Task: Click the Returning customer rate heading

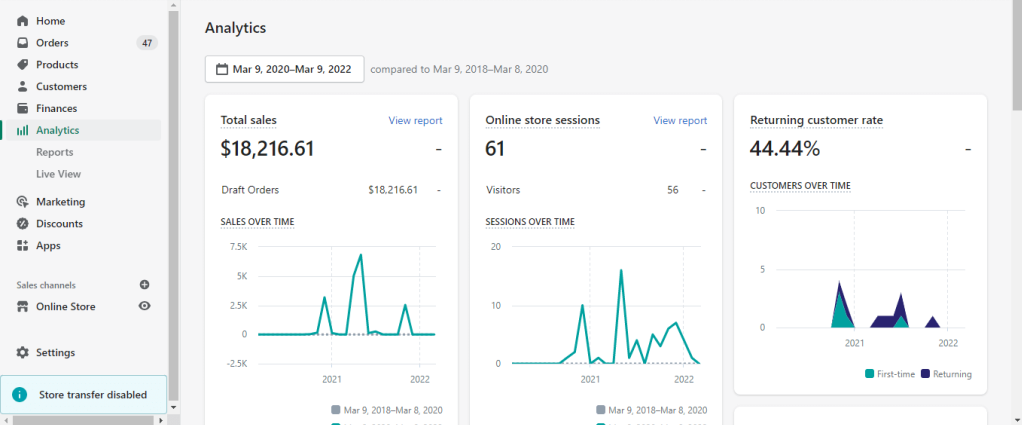Action: click(816, 121)
